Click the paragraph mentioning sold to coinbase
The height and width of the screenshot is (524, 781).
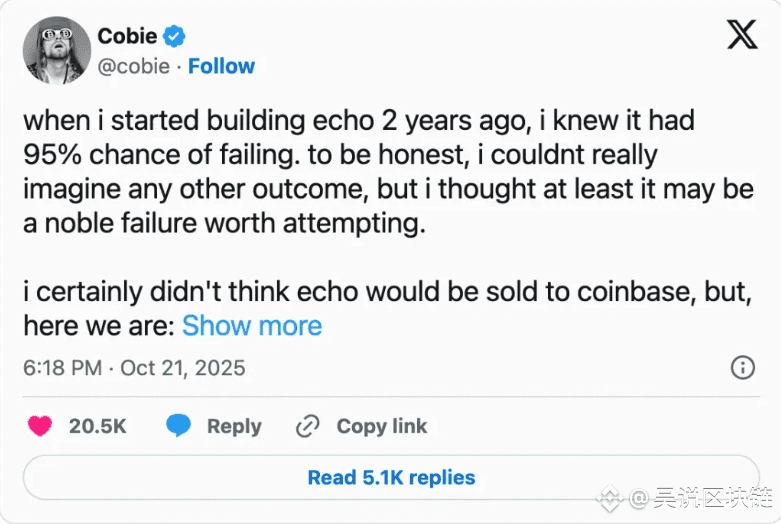(380, 295)
